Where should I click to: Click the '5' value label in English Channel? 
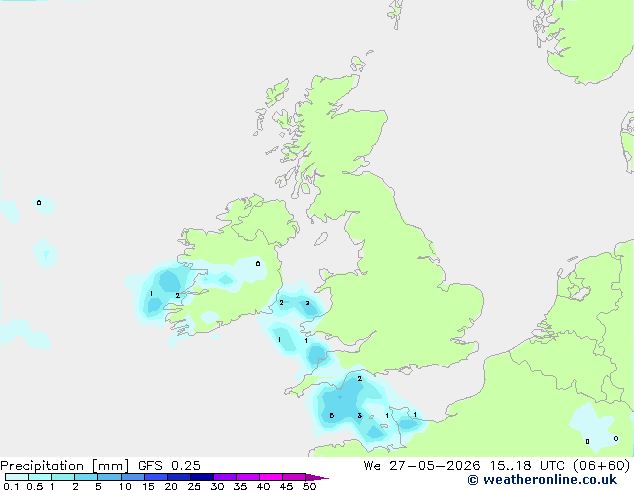(332, 416)
